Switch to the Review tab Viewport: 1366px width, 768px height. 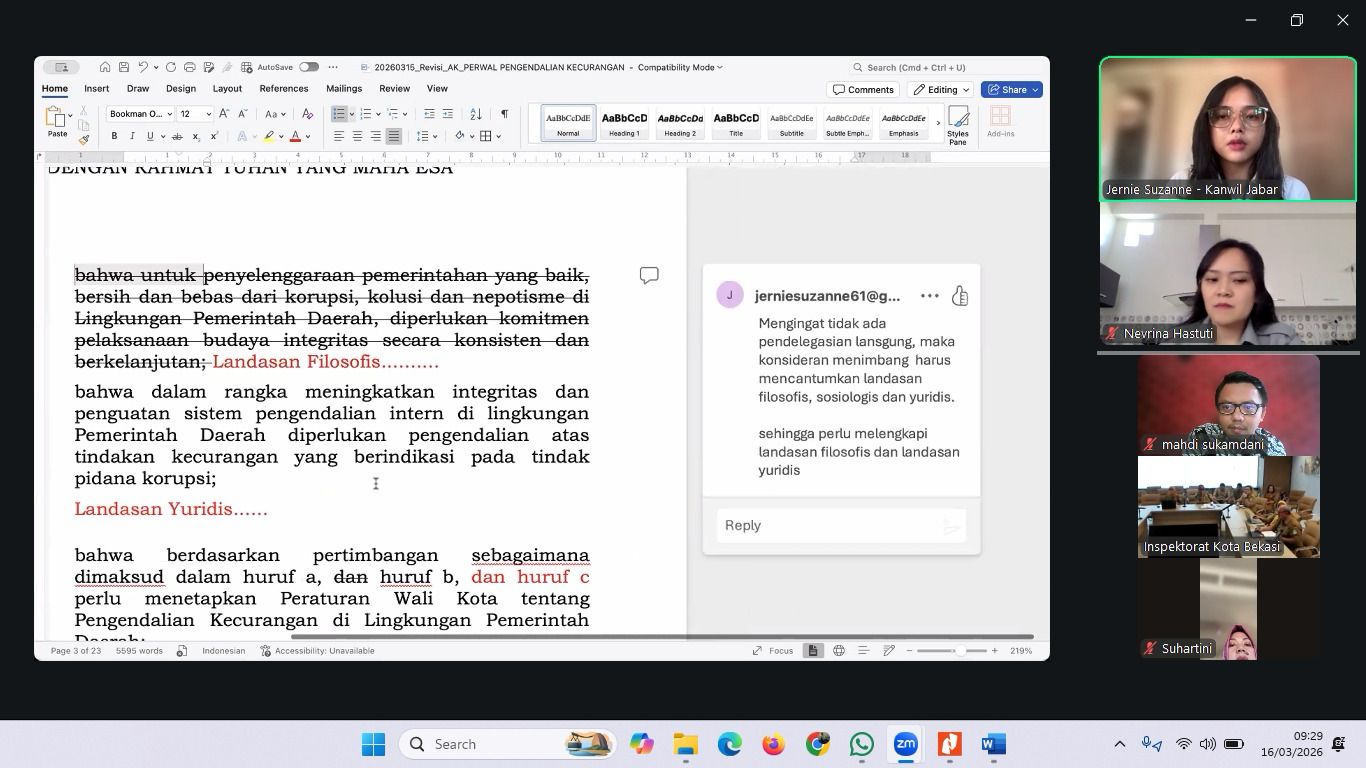coord(394,89)
